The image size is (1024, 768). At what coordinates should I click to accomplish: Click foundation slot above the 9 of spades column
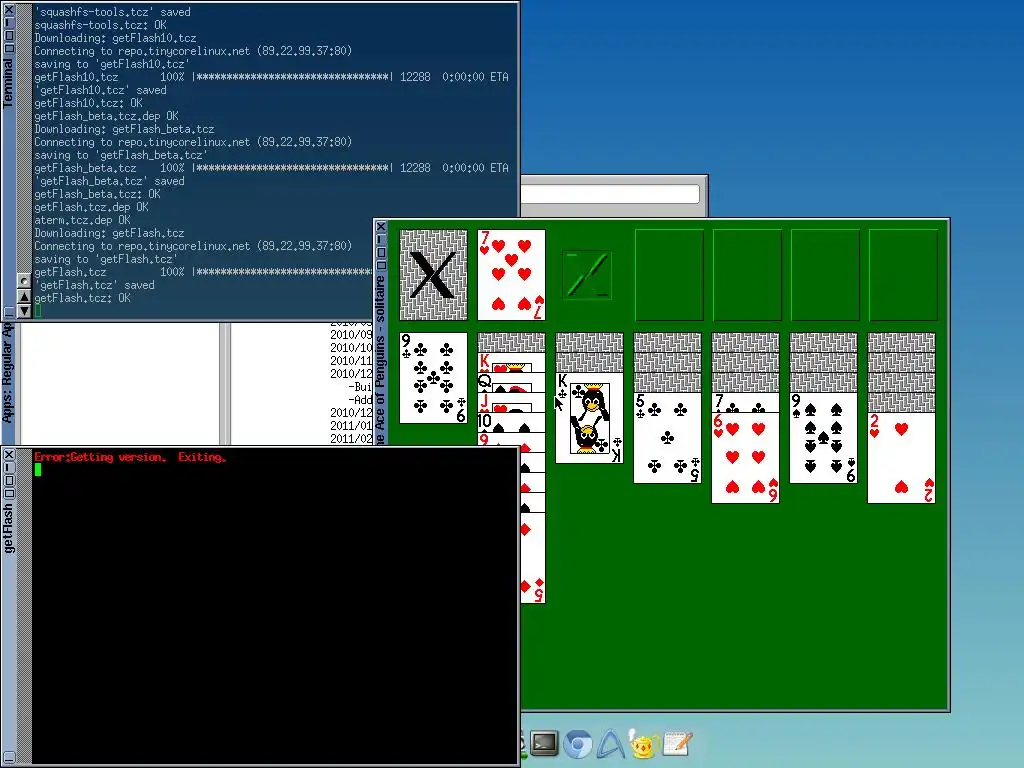(x=825, y=274)
